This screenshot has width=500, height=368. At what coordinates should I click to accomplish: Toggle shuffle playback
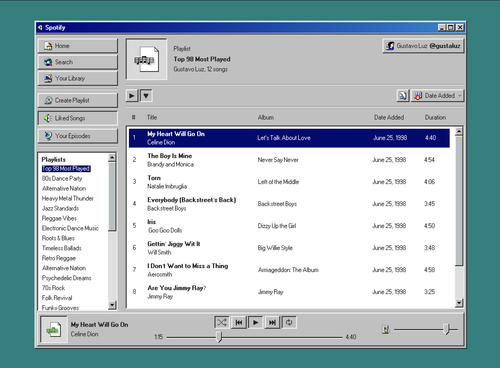pos(222,322)
